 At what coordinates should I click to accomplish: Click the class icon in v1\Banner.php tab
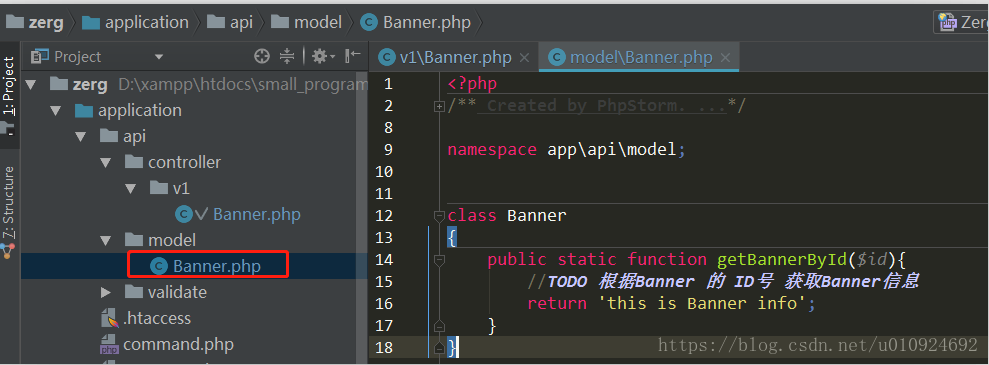(387, 58)
